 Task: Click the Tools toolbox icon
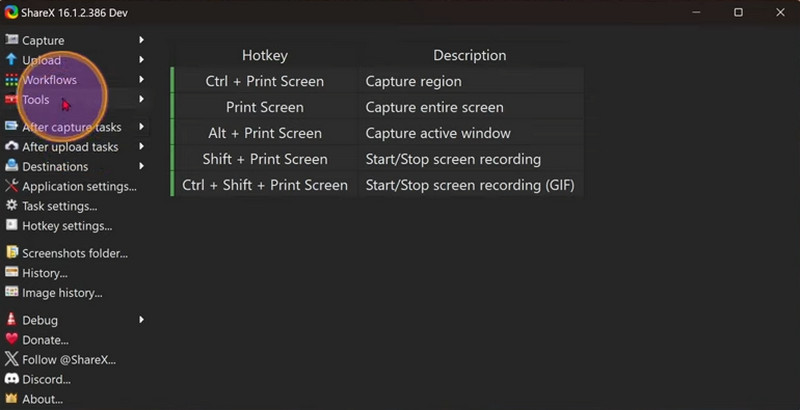coord(12,100)
